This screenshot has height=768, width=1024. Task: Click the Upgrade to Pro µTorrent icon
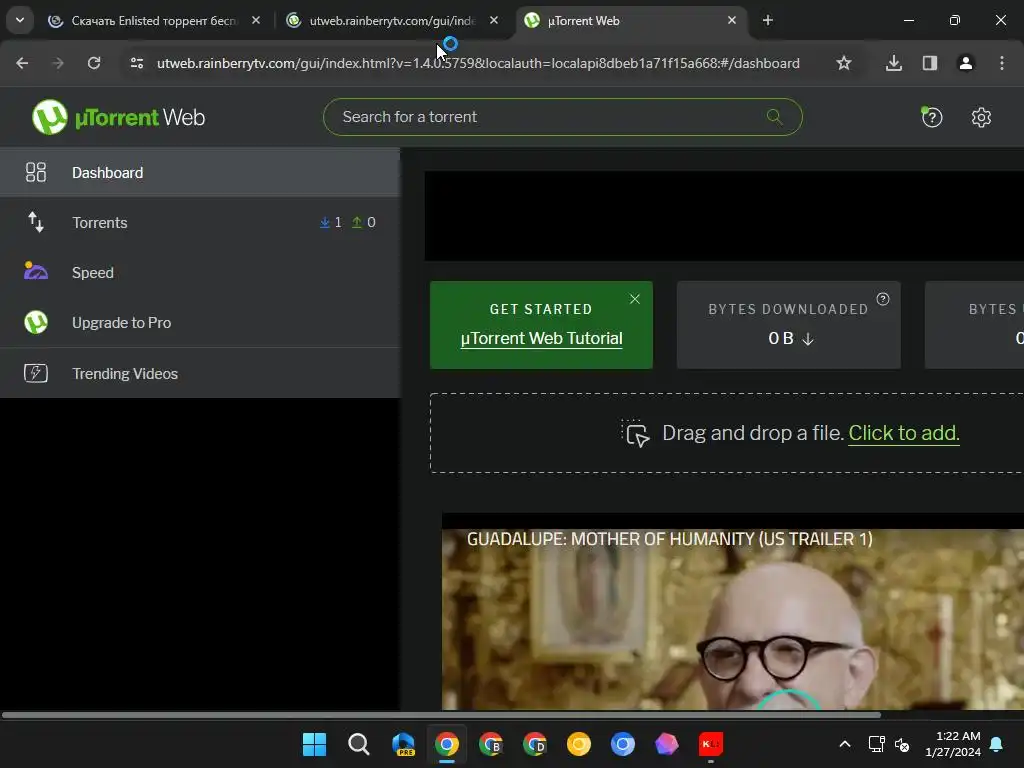point(36,322)
